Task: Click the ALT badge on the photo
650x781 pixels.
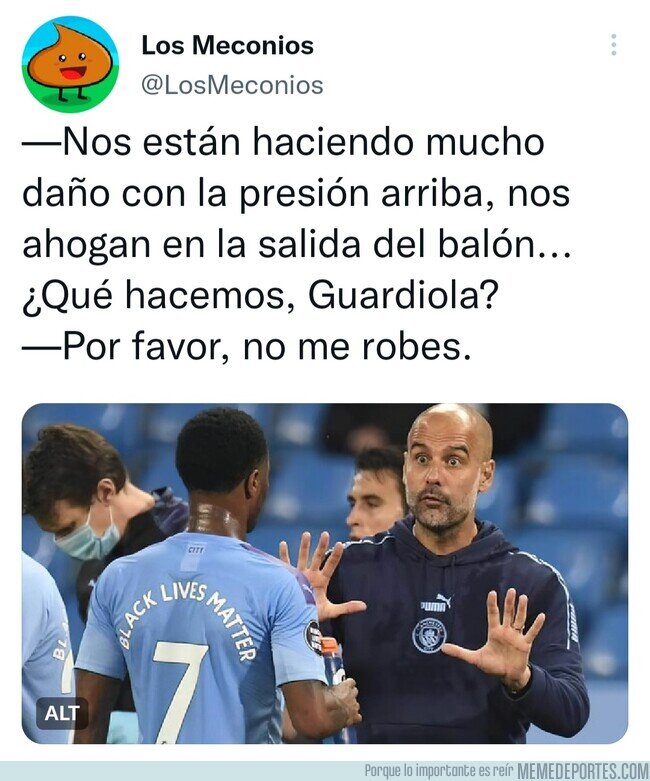Action: coord(62,713)
